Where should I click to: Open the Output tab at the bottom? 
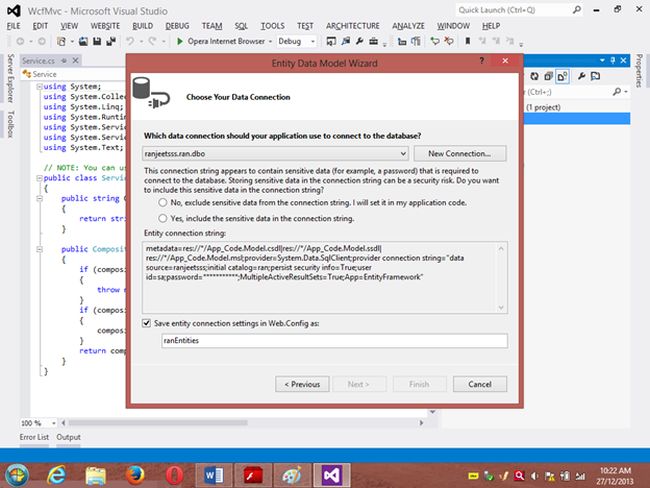click(x=68, y=437)
